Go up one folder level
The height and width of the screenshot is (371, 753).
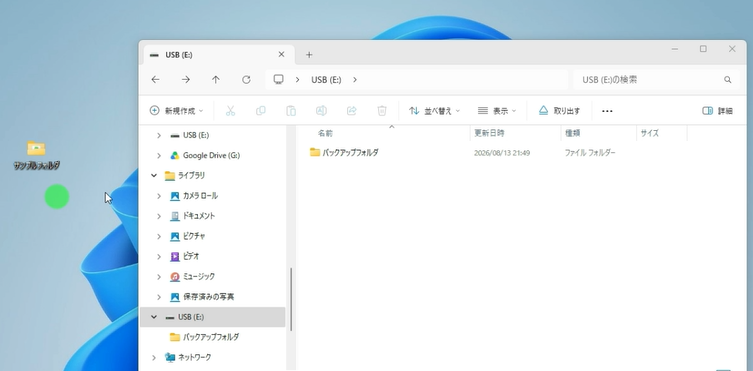(x=216, y=80)
